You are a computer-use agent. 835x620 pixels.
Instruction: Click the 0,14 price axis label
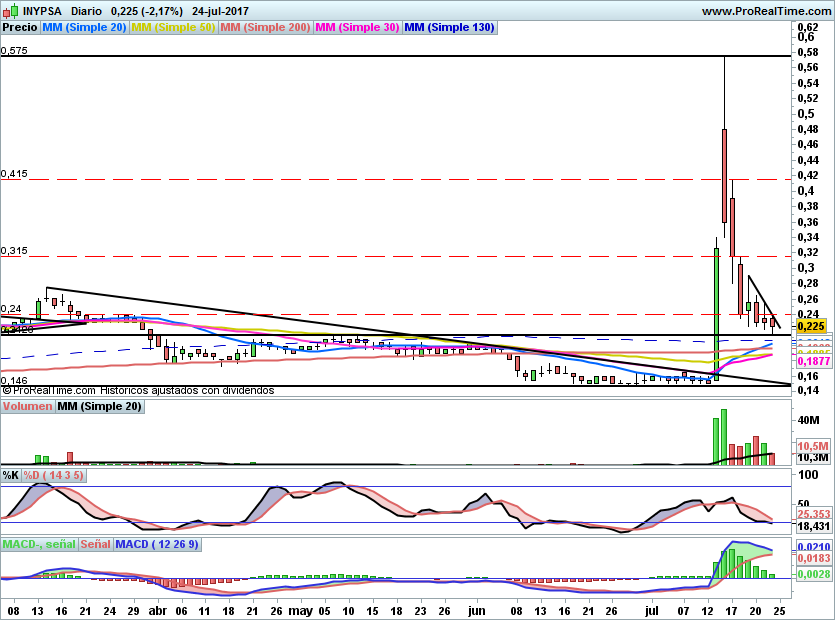808,390
